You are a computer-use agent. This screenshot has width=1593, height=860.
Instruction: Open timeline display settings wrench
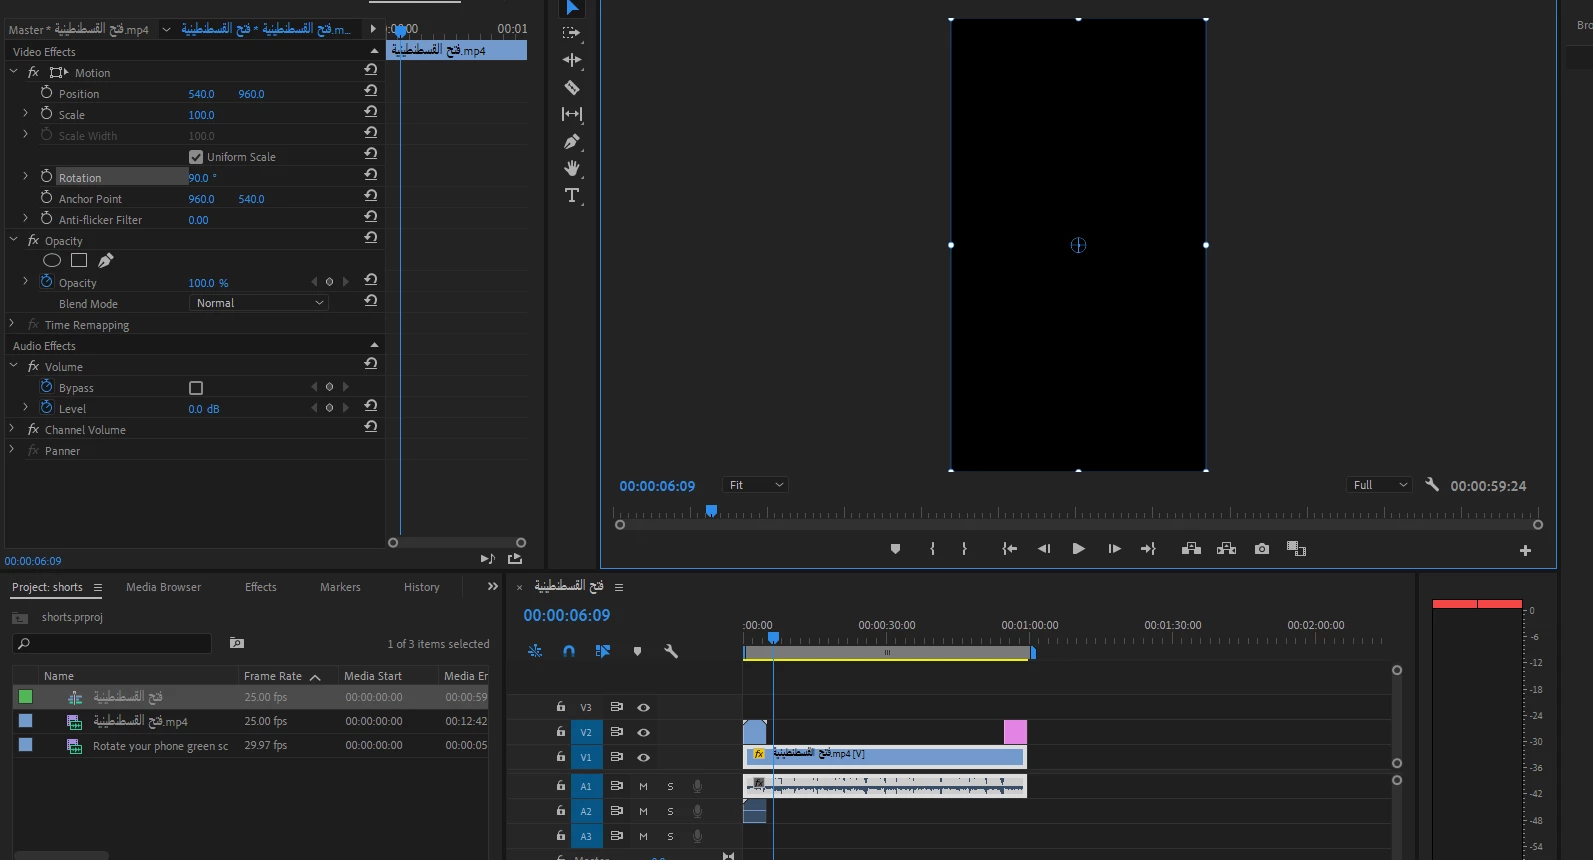(671, 651)
